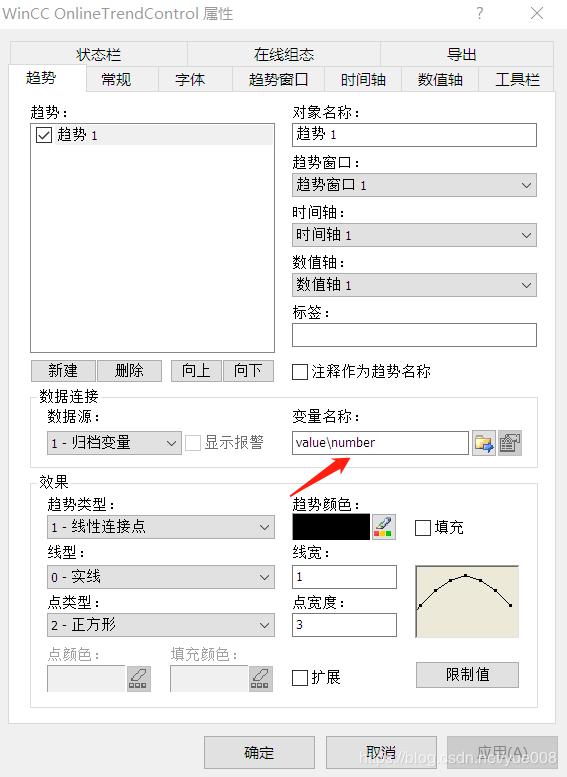Open the 限制值 settings button
Screen dimensions: 567x777
[x=467, y=675]
